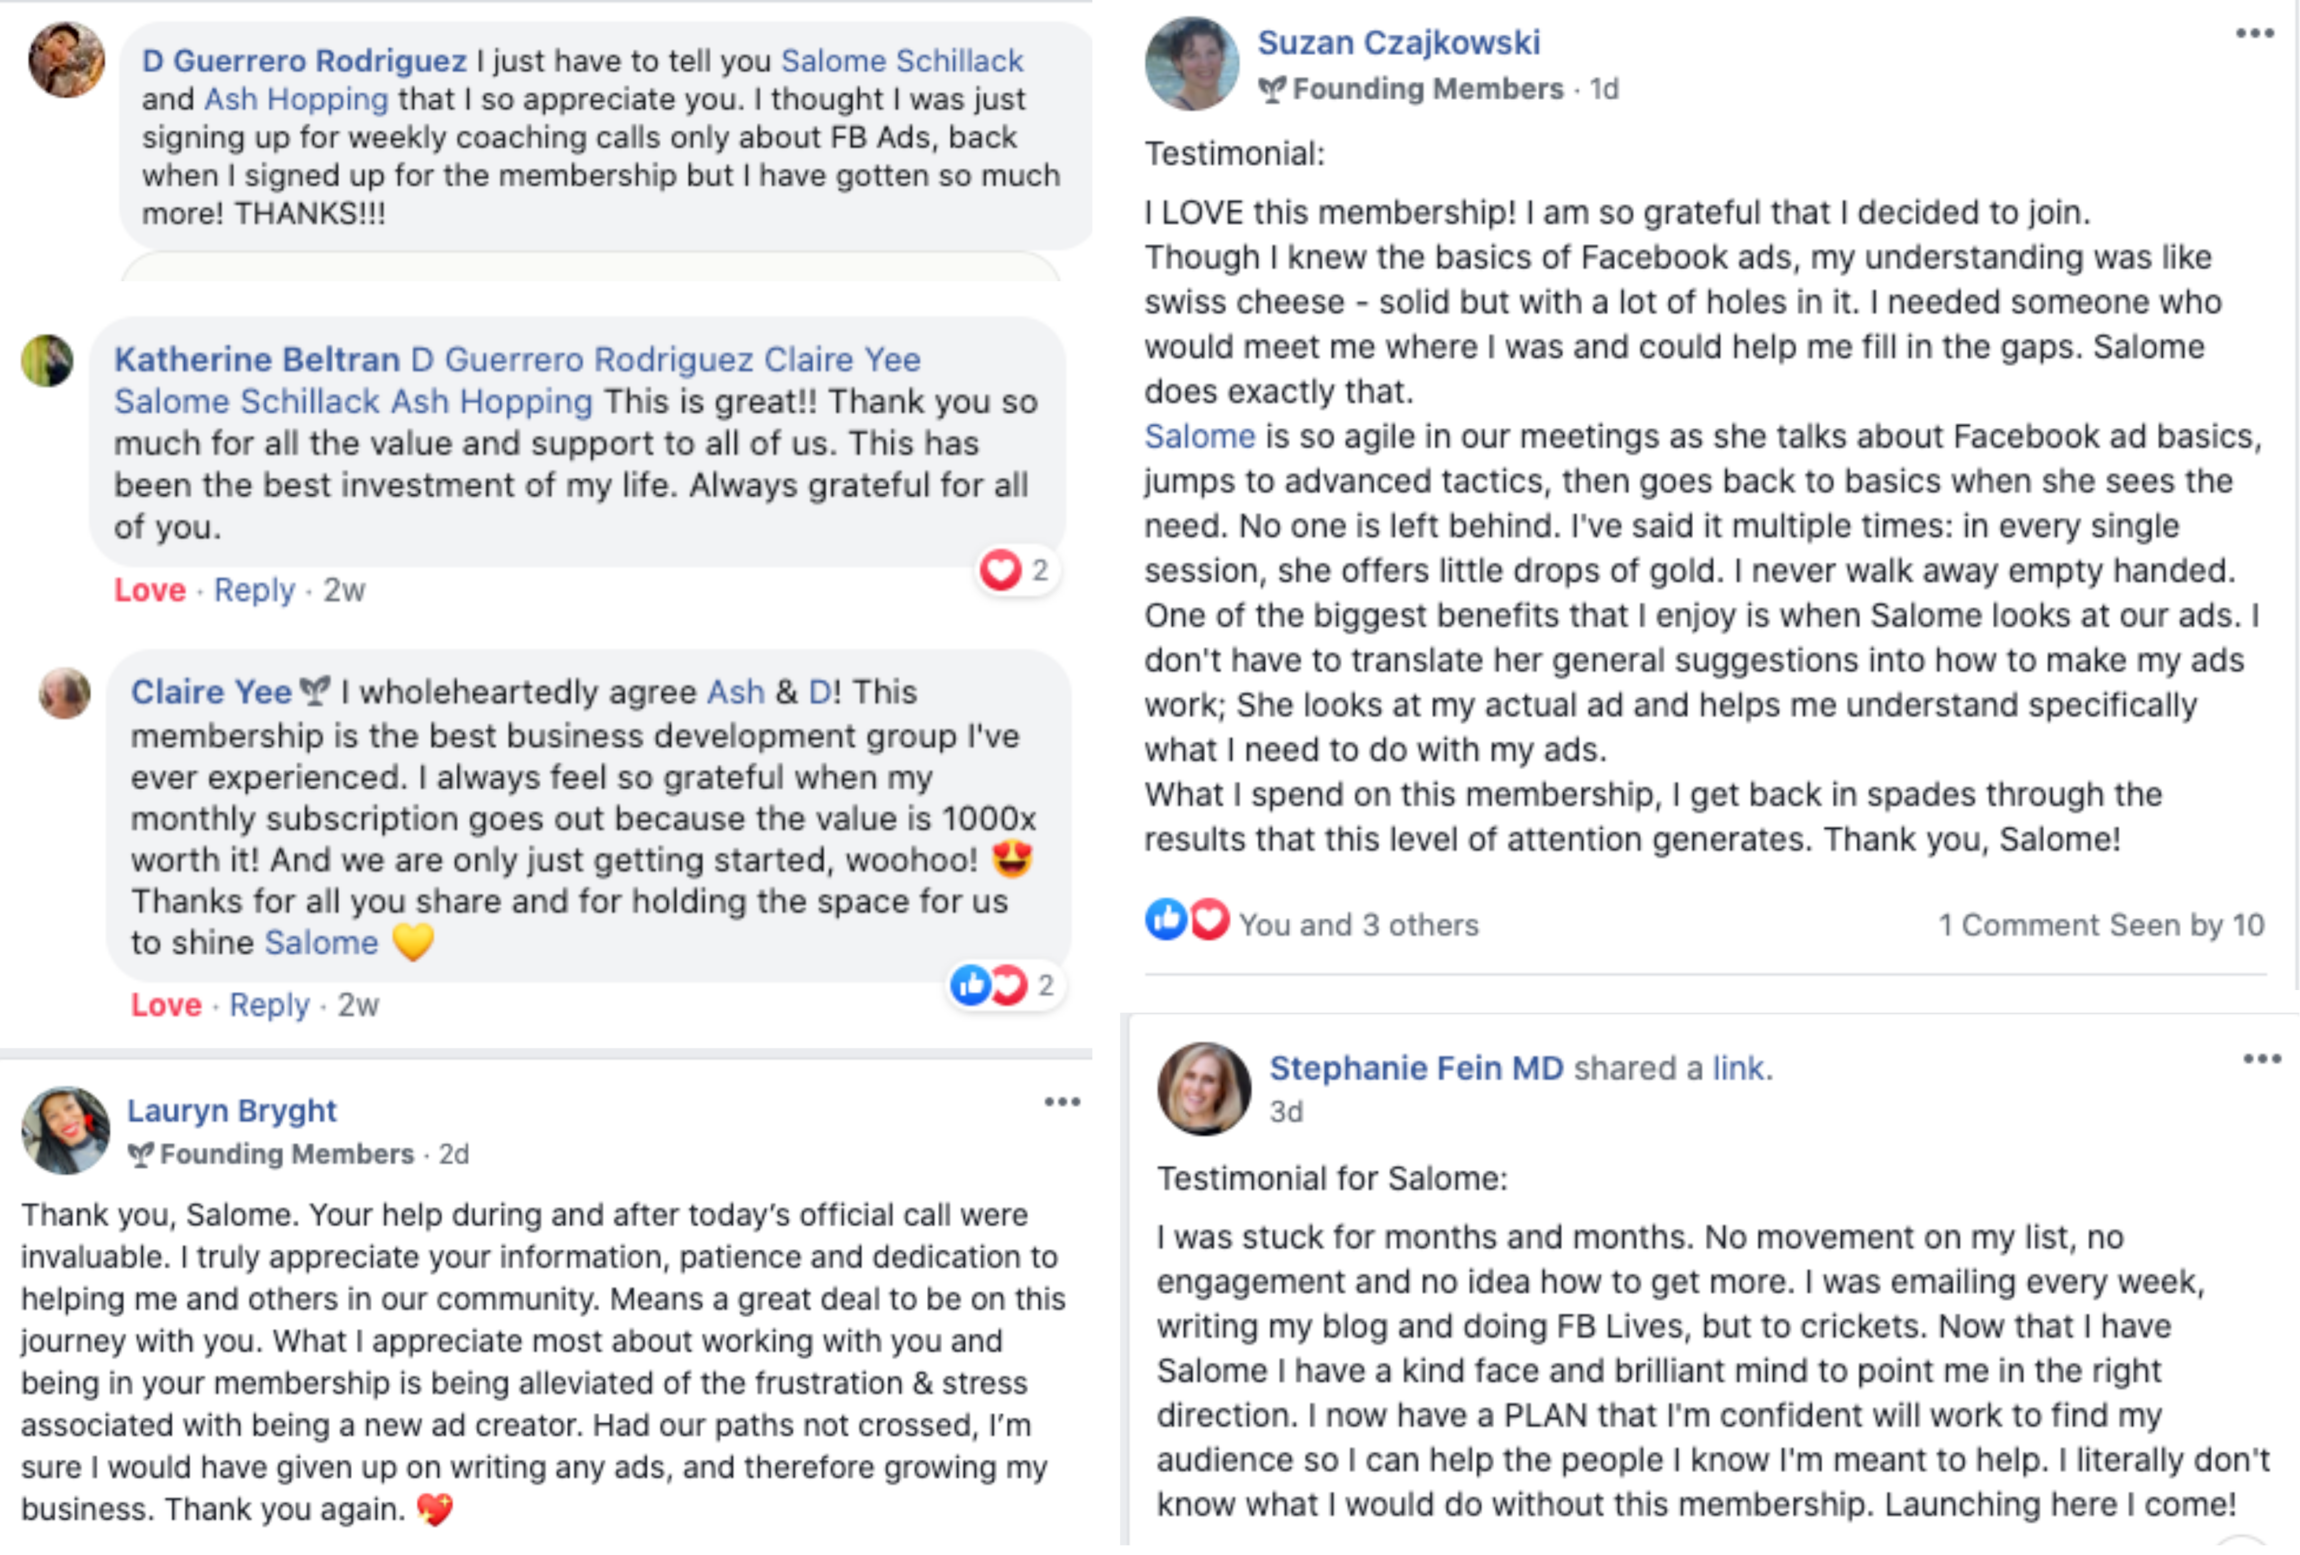Click Katherine Beltran's profile picture
The width and height of the screenshot is (2300, 1555).
[x=47, y=360]
